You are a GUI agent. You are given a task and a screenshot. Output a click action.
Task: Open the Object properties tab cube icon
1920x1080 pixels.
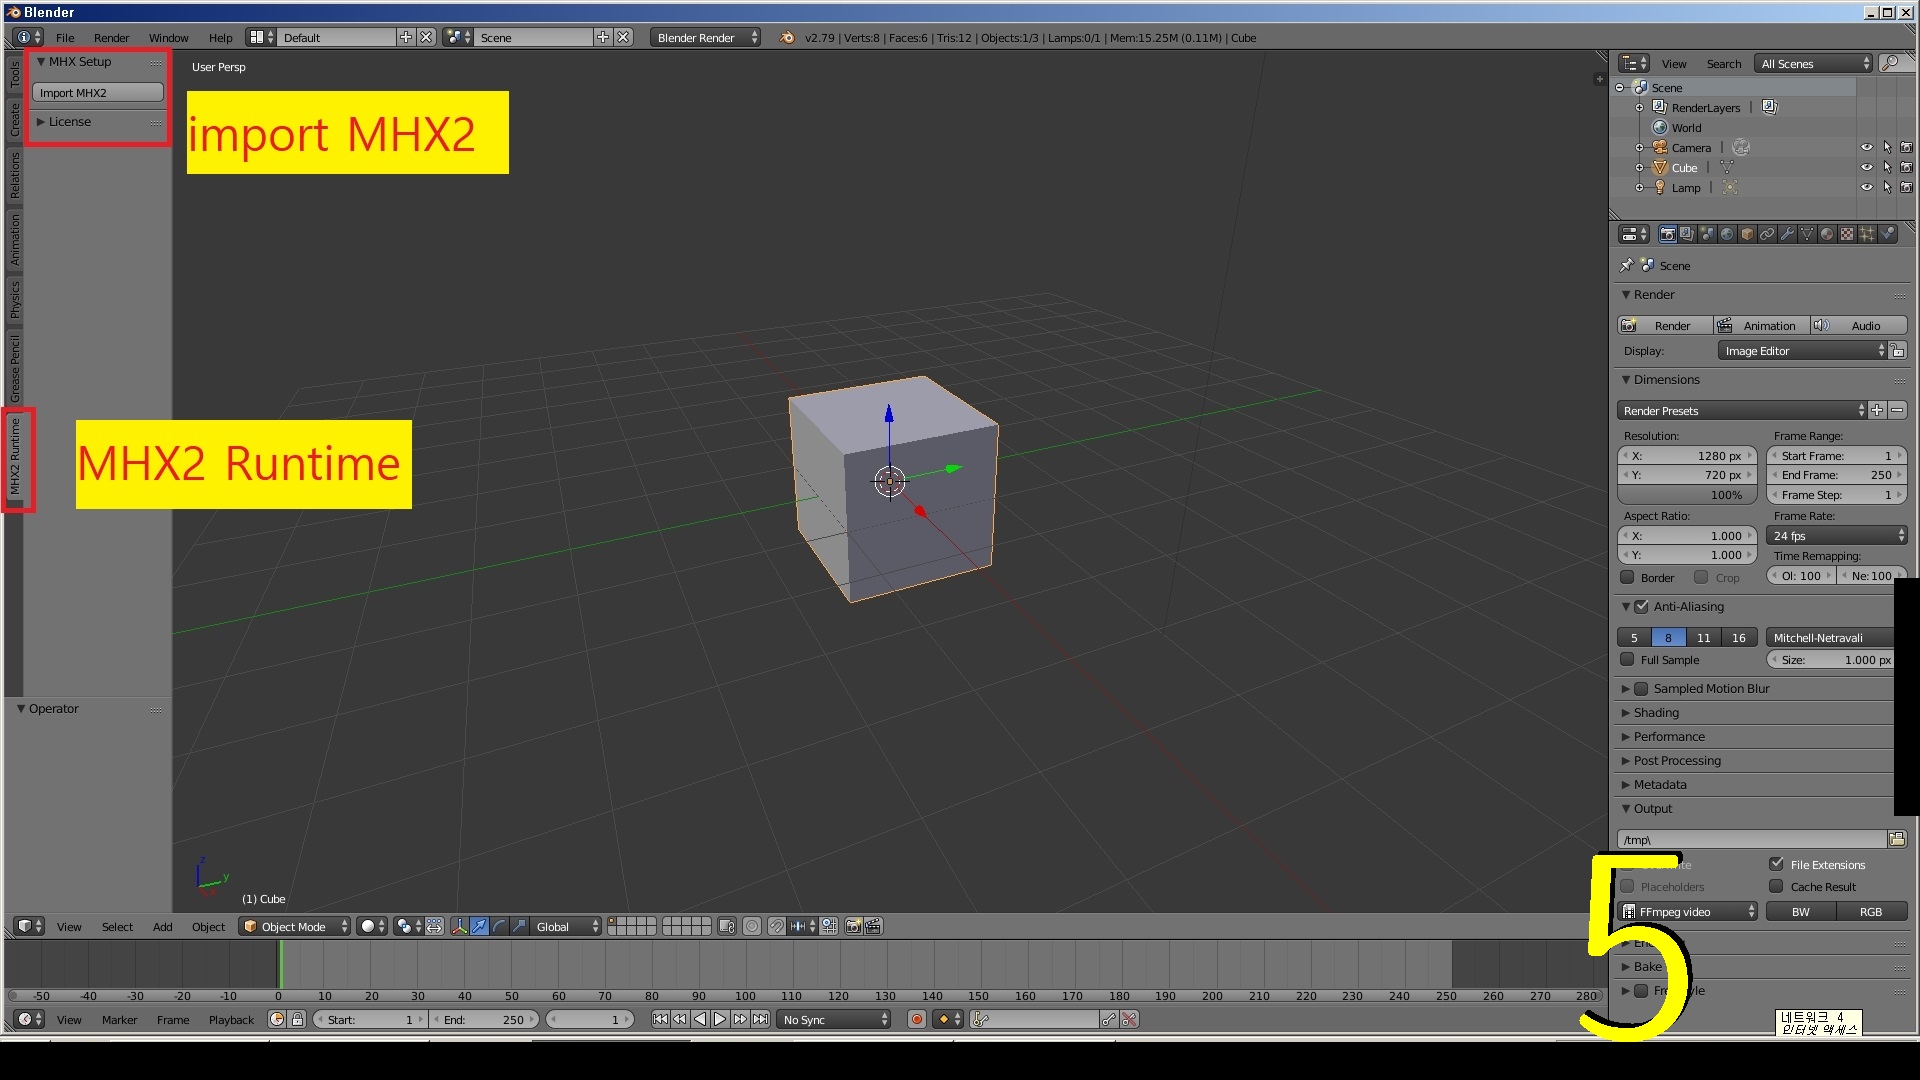coord(1747,234)
